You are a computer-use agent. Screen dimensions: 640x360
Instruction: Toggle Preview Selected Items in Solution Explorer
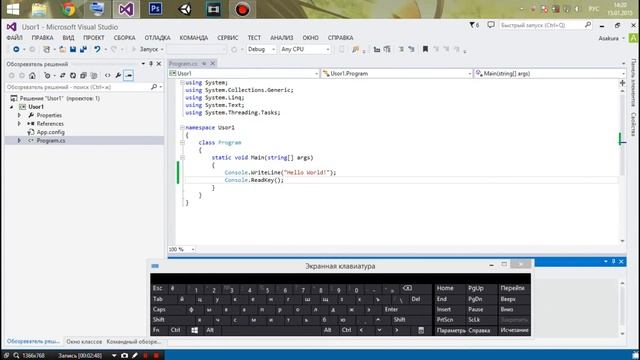(129, 76)
